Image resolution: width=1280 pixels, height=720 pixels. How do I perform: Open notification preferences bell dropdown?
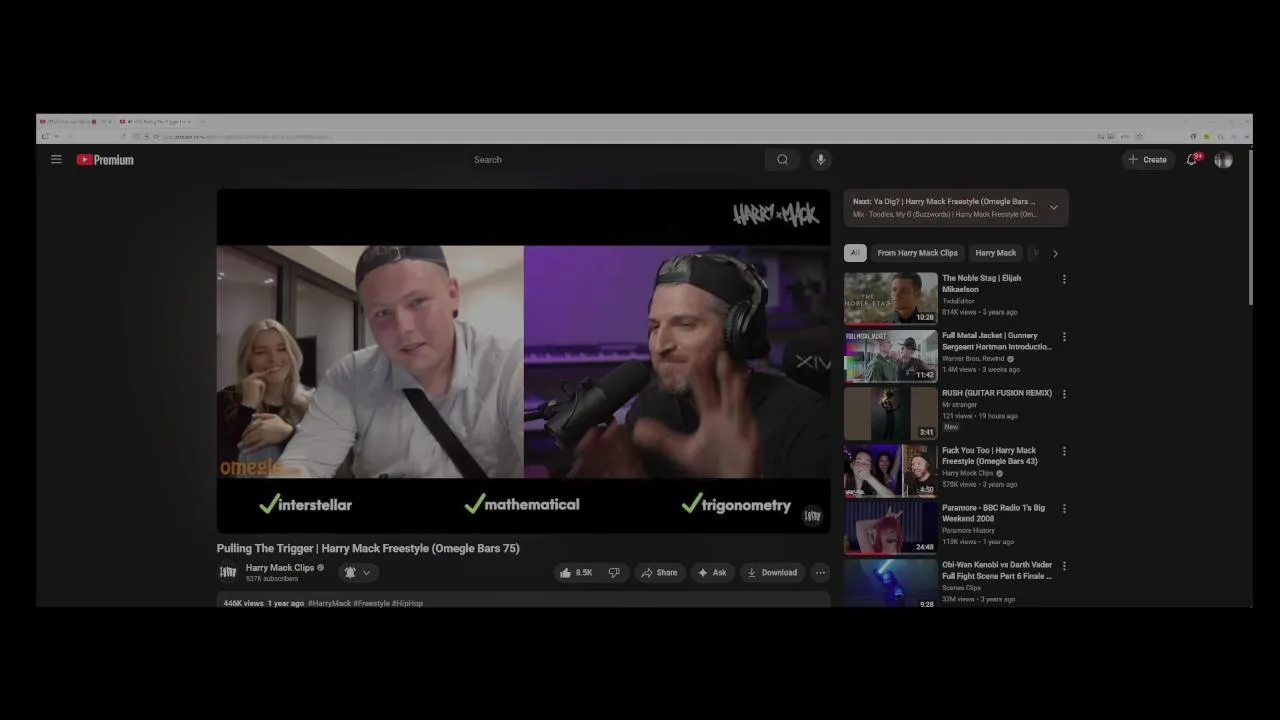pyautogui.click(x=357, y=572)
